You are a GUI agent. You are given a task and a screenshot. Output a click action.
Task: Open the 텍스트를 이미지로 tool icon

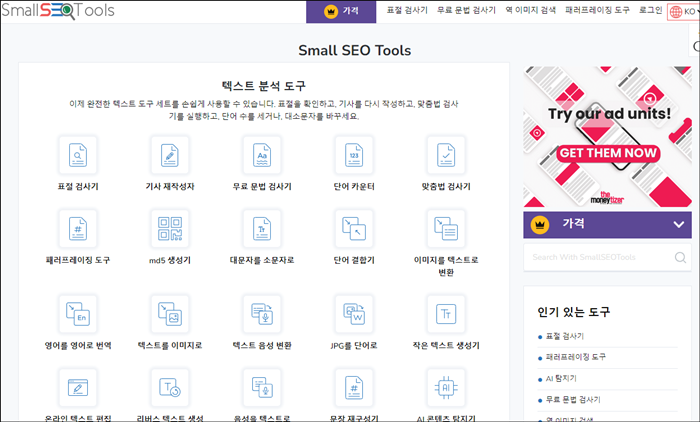[x=170, y=314]
